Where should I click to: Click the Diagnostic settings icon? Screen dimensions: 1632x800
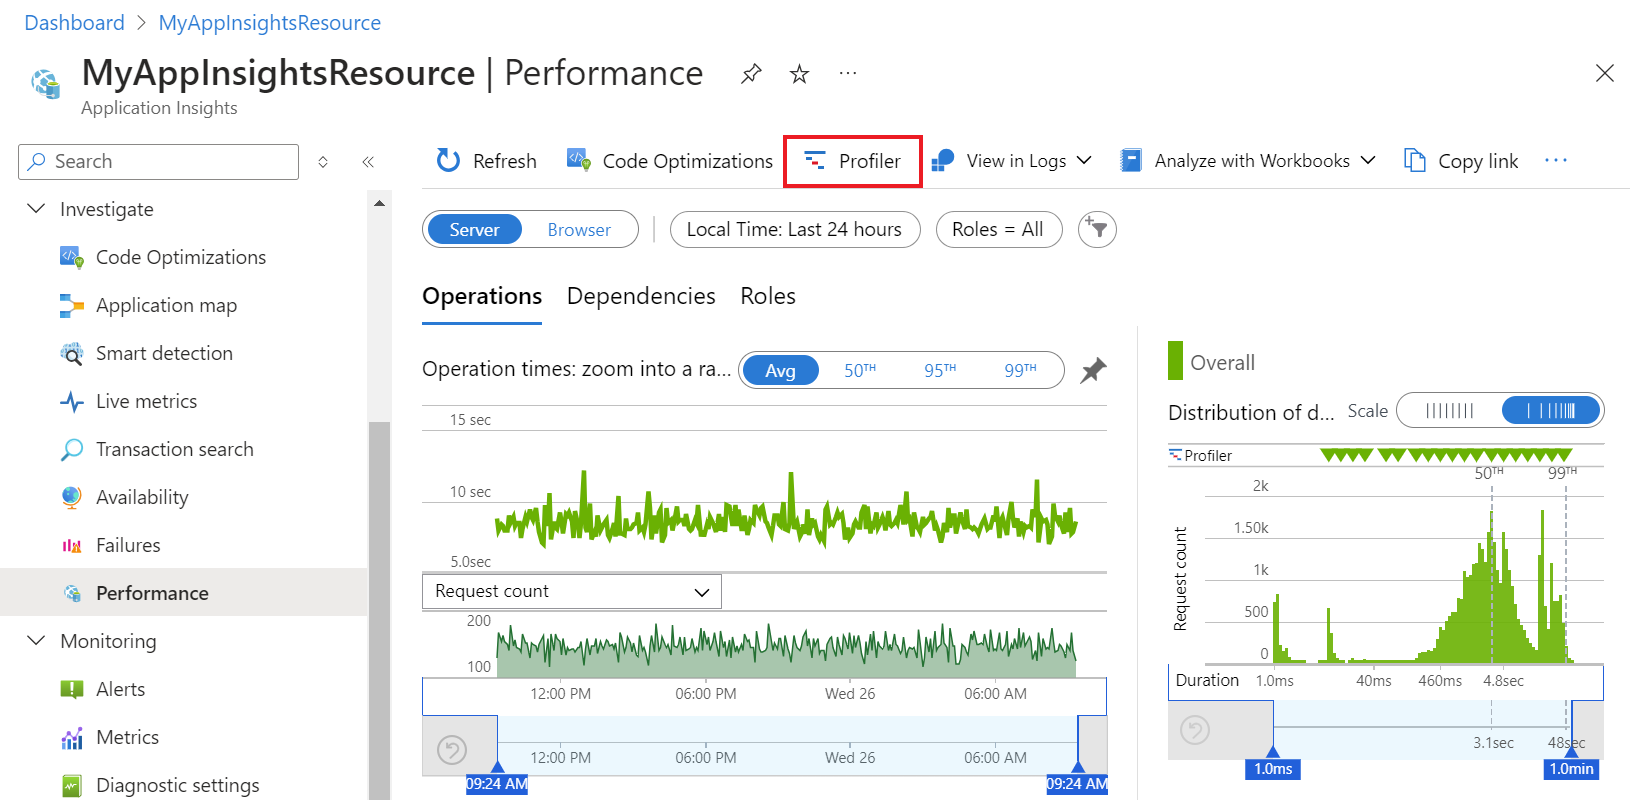72,785
